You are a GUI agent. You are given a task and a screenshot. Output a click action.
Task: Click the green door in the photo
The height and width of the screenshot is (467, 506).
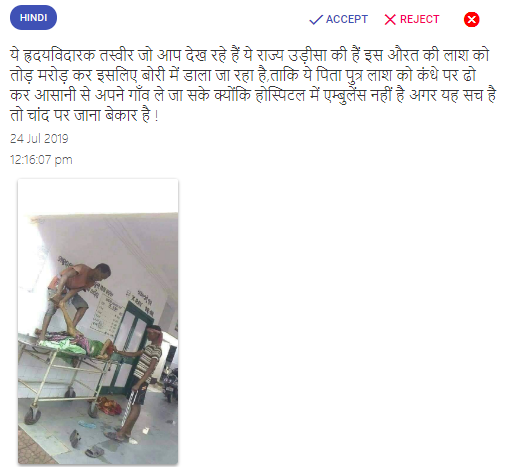tap(128, 347)
